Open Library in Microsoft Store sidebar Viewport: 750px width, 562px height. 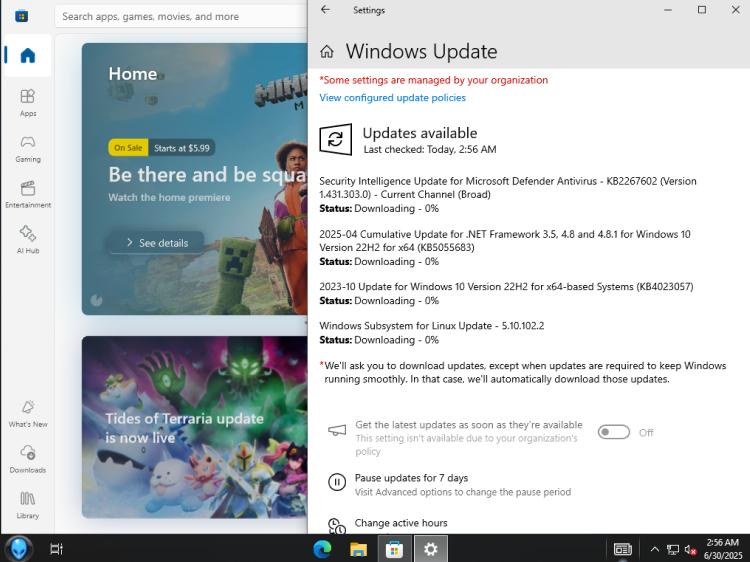(x=28, y=505)
